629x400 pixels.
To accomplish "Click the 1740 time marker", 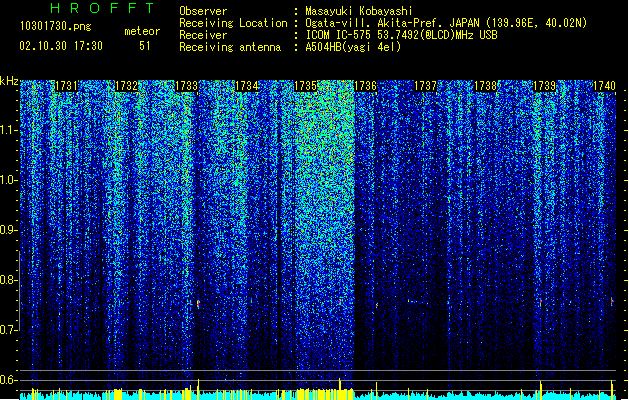I will 604,86.
